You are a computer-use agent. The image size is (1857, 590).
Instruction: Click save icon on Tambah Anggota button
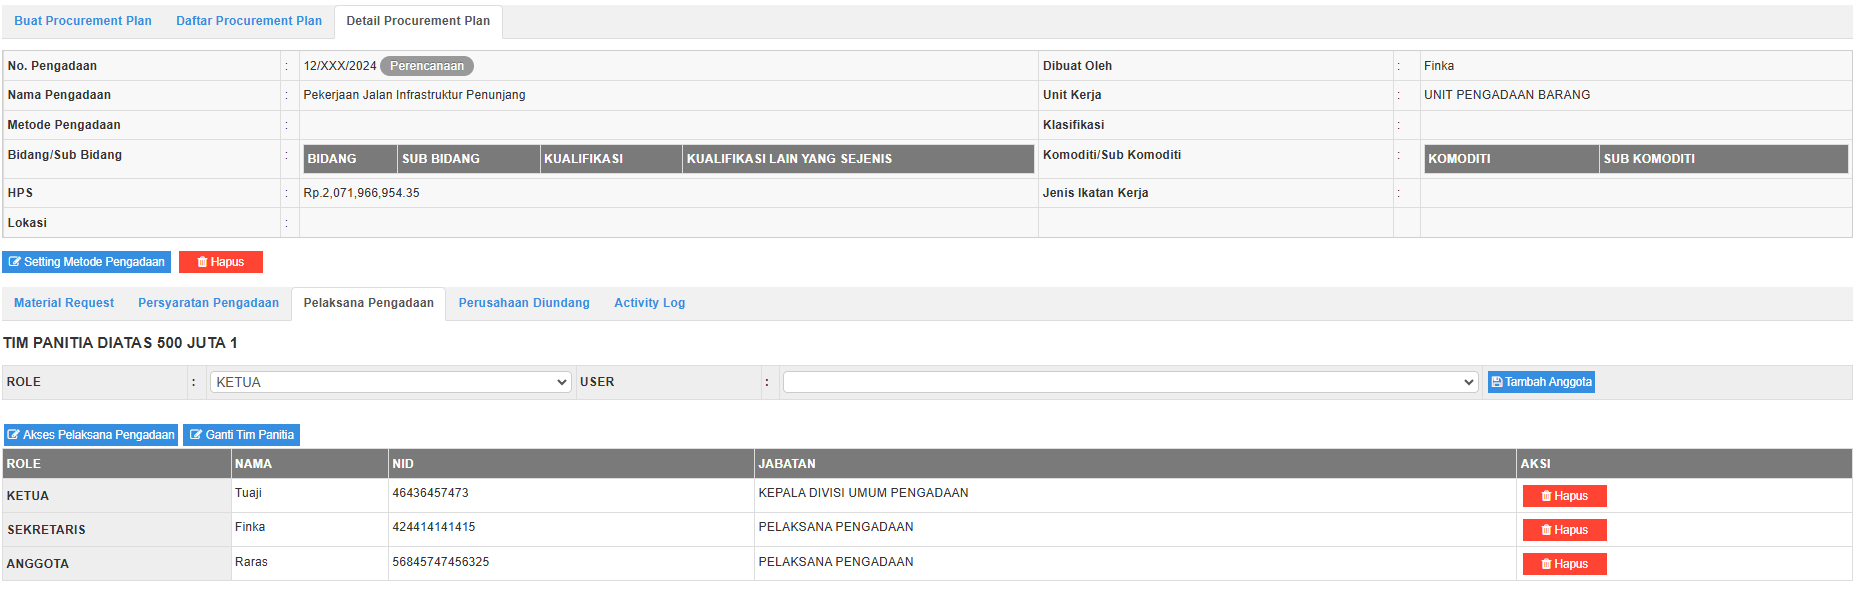click(x=1497, y=382)
